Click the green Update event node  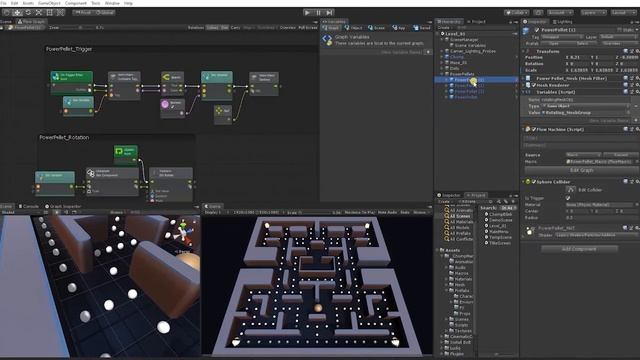[x=125, y=154]
